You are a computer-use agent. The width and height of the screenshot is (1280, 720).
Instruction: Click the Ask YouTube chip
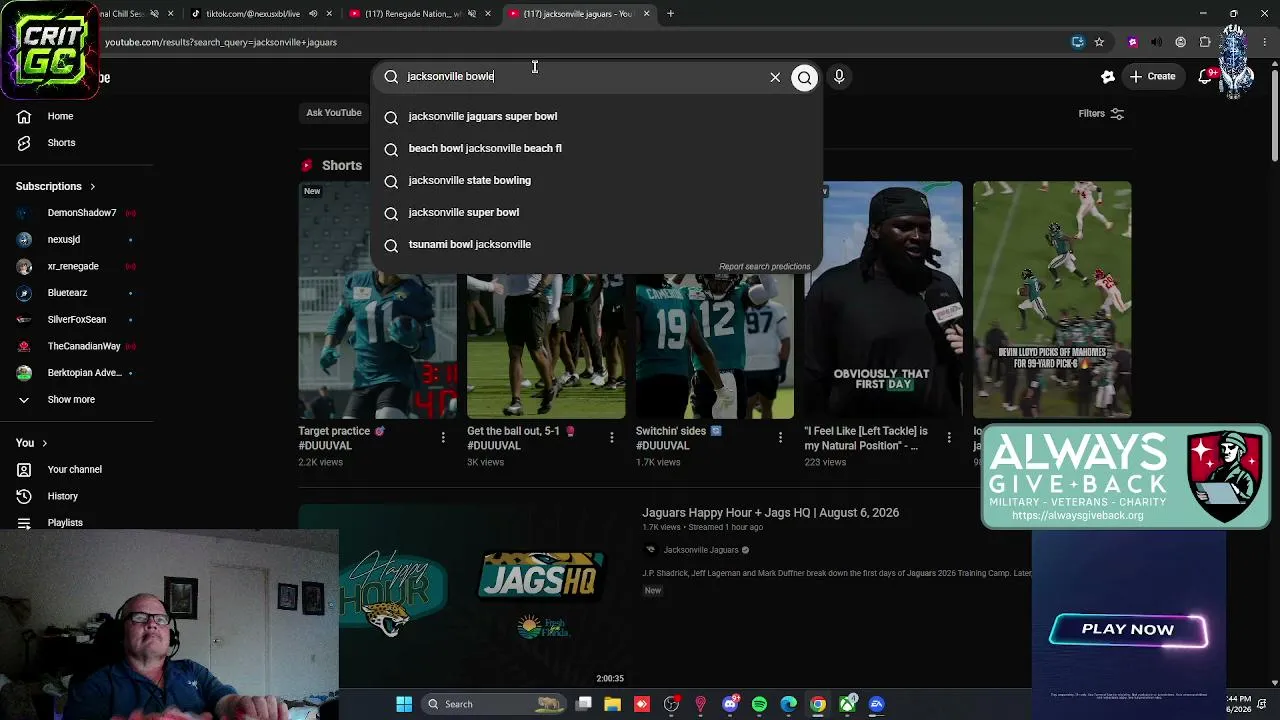pos(334,113)
